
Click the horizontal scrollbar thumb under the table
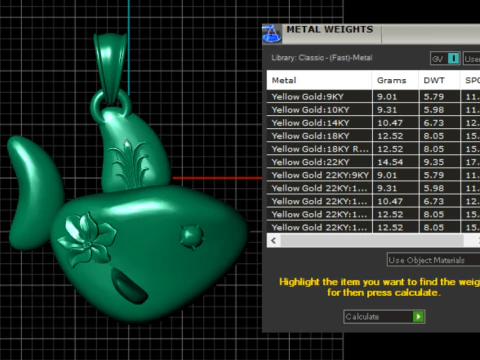[x=372, y=240]
